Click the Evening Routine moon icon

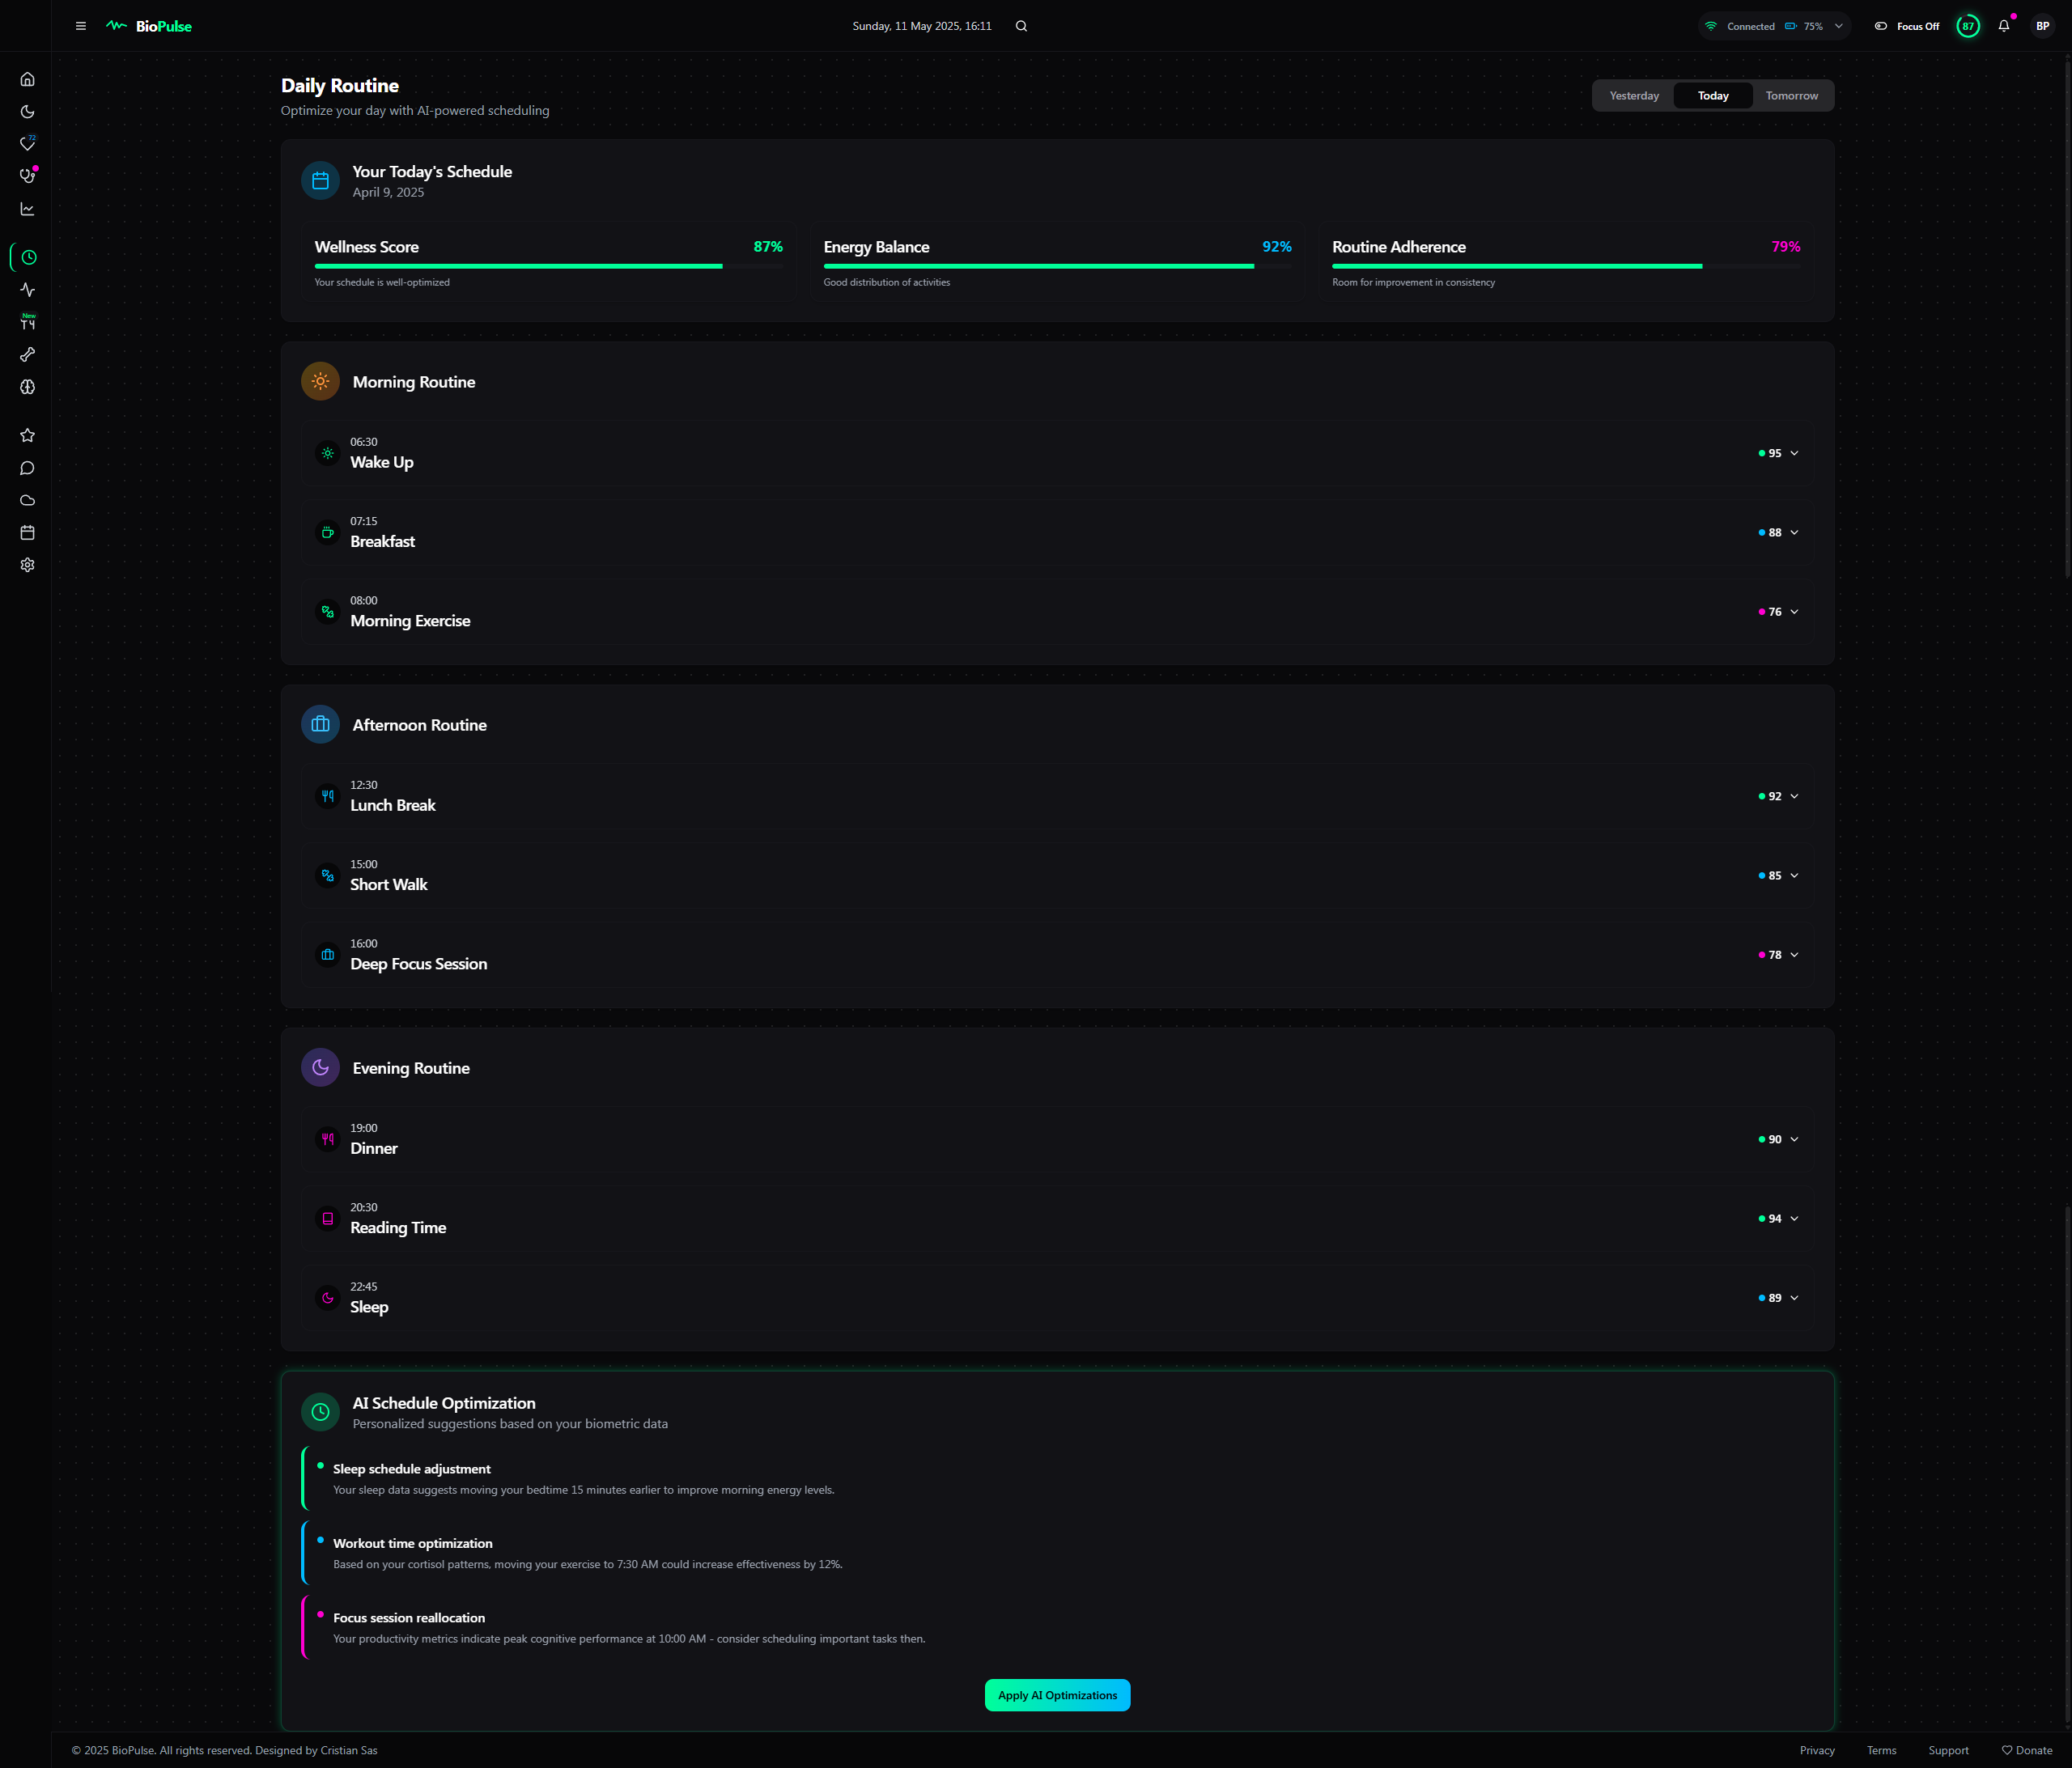320,1067
